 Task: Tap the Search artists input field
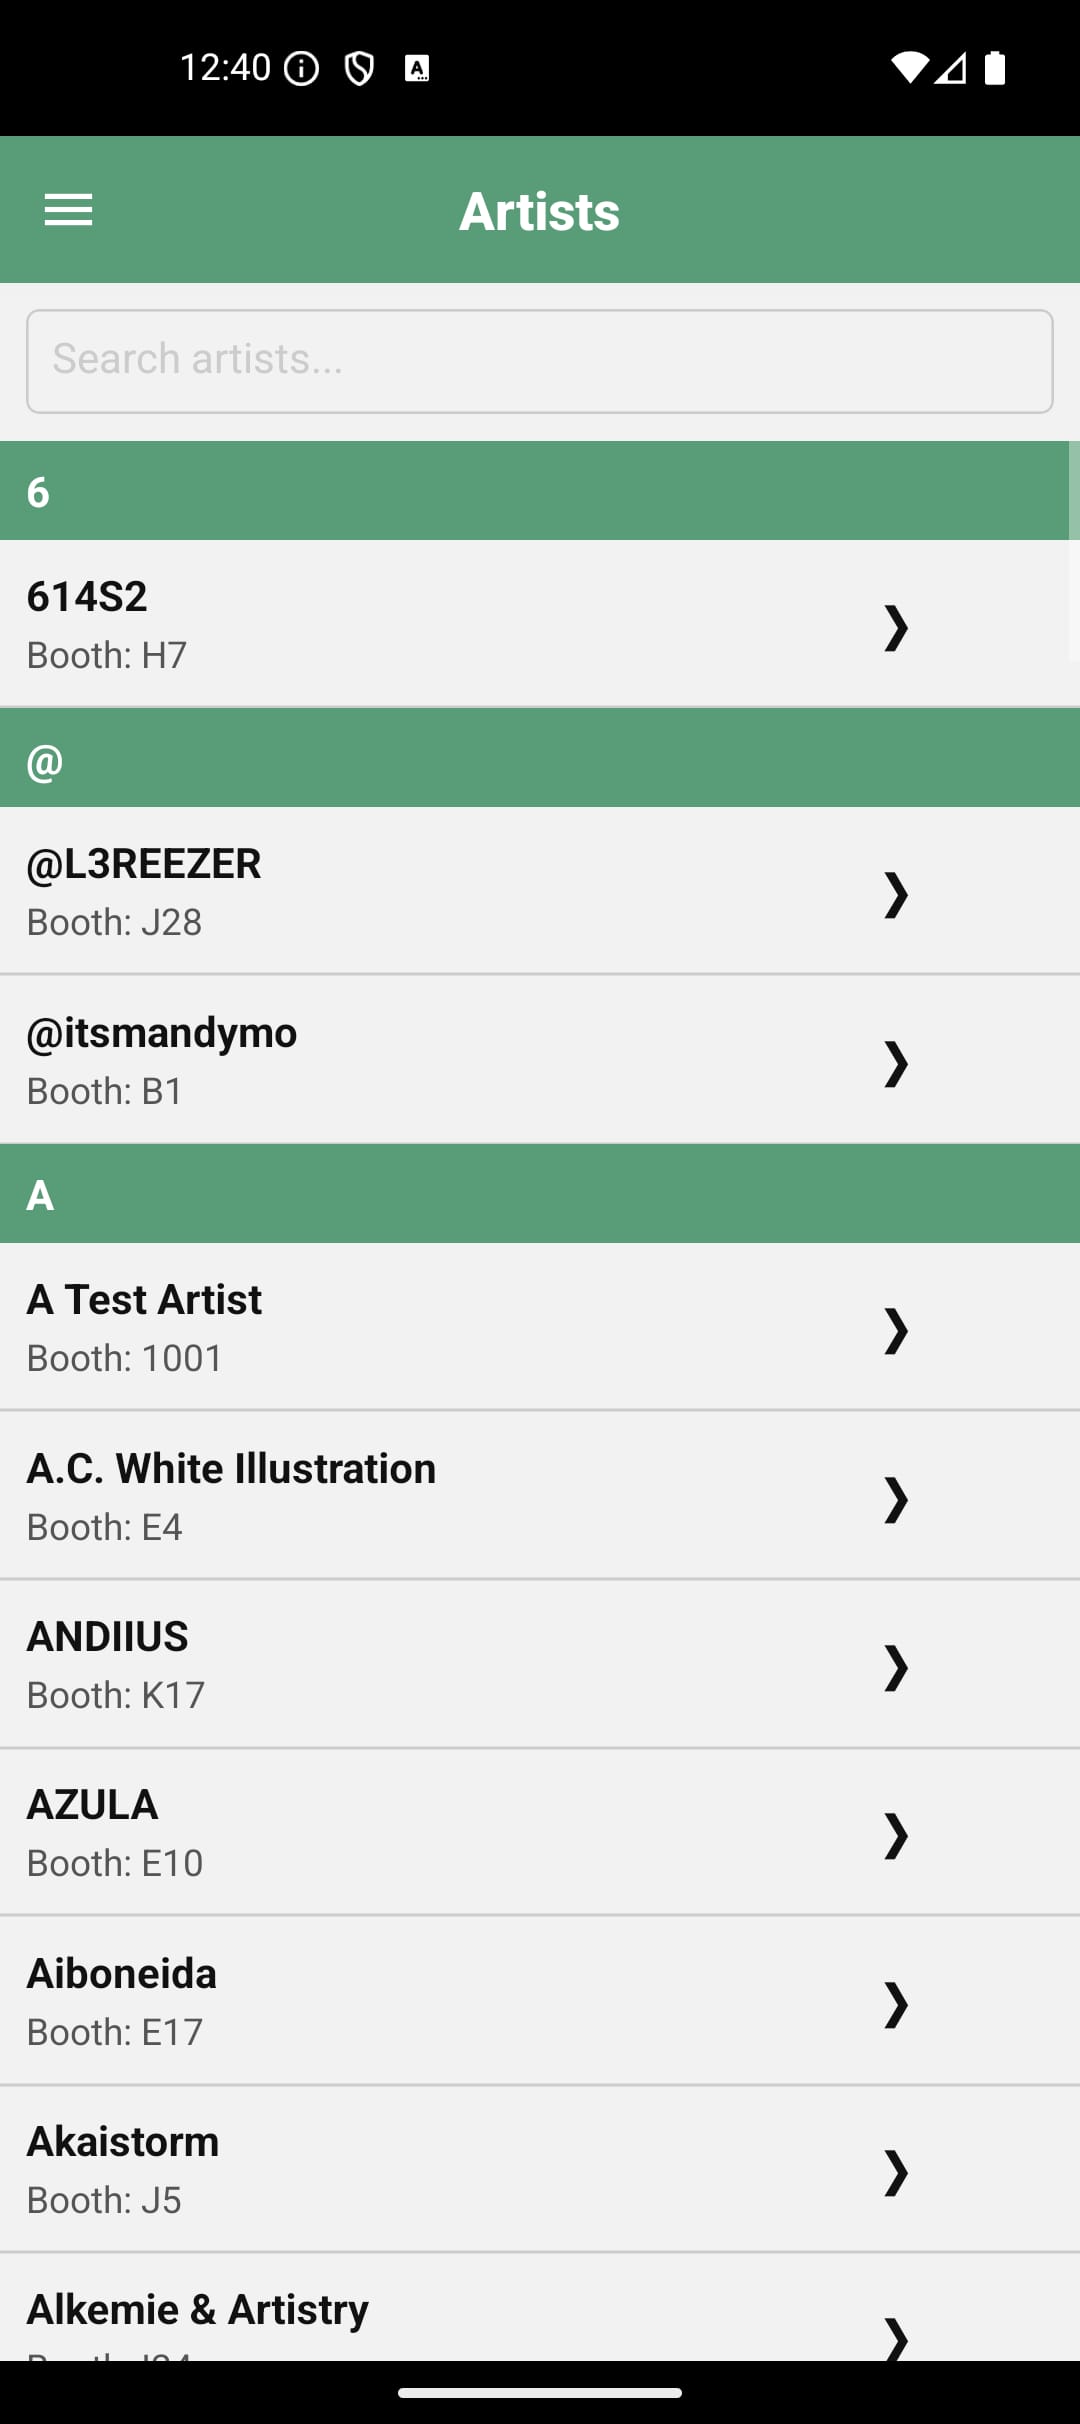[539, 361]
